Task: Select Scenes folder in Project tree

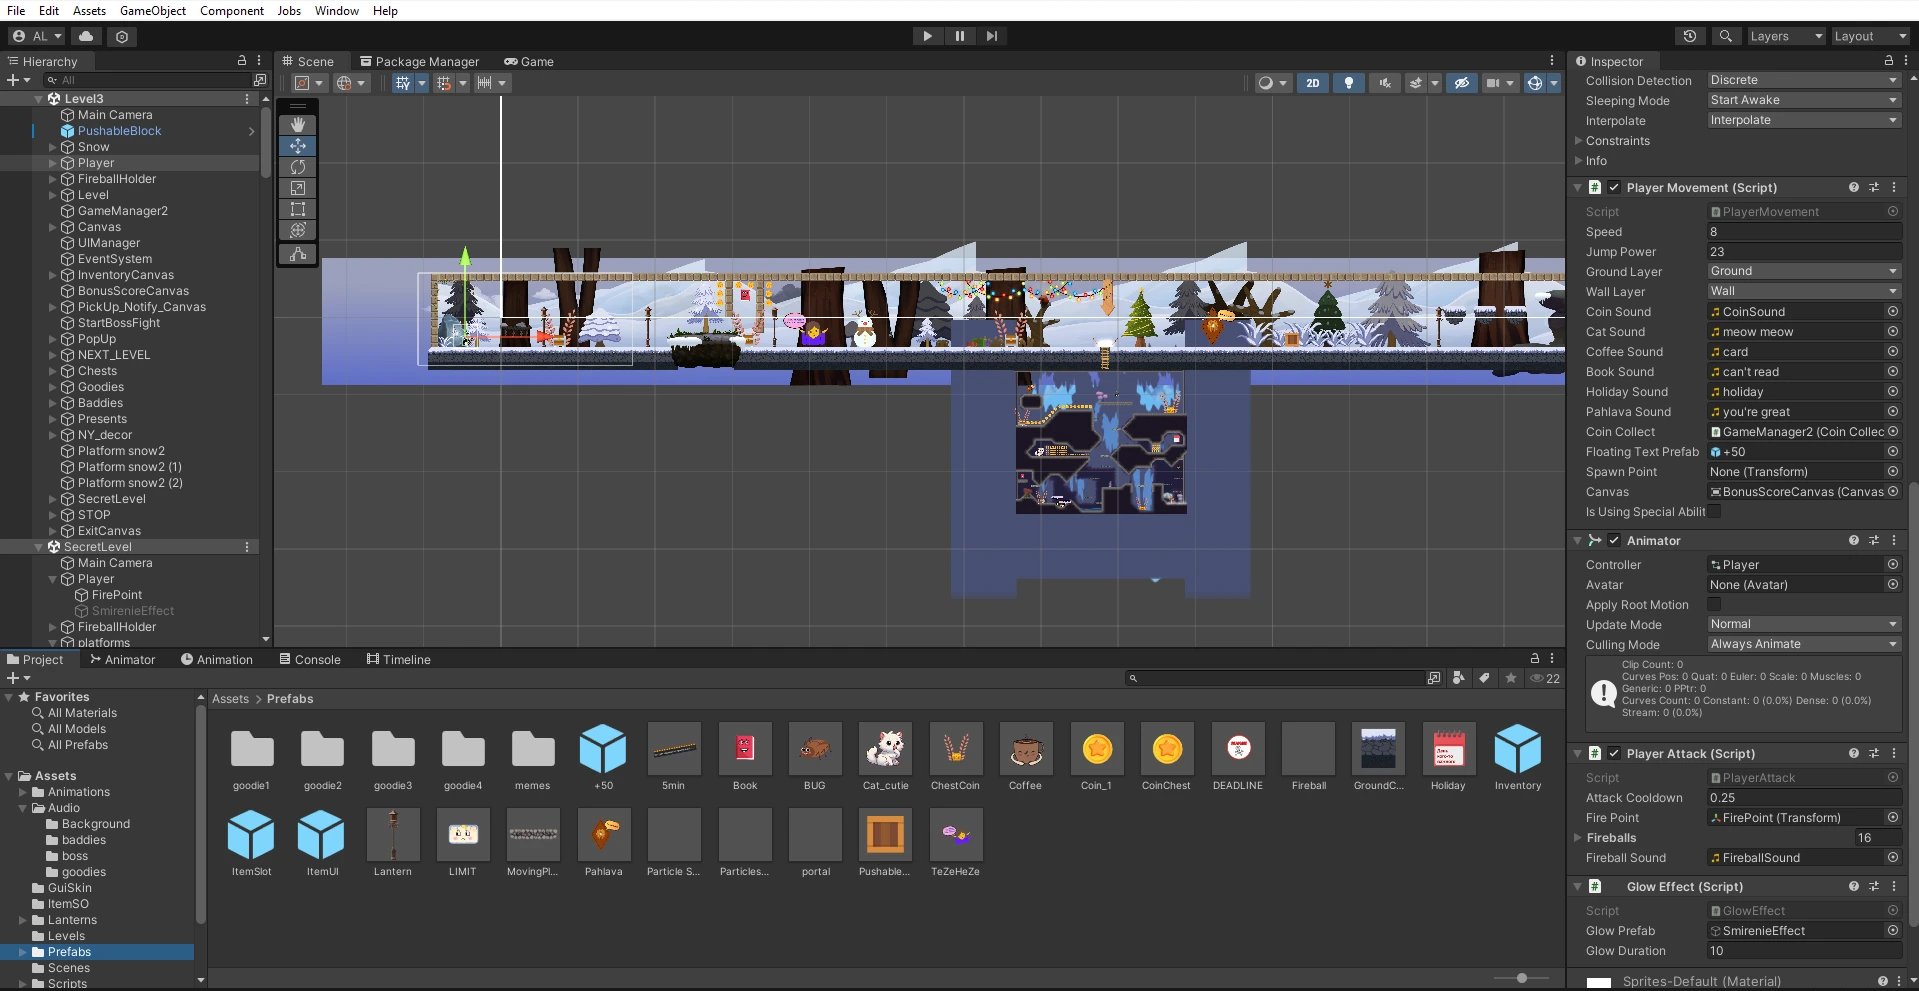Action: pyautogui.click(x=68, y=968)
